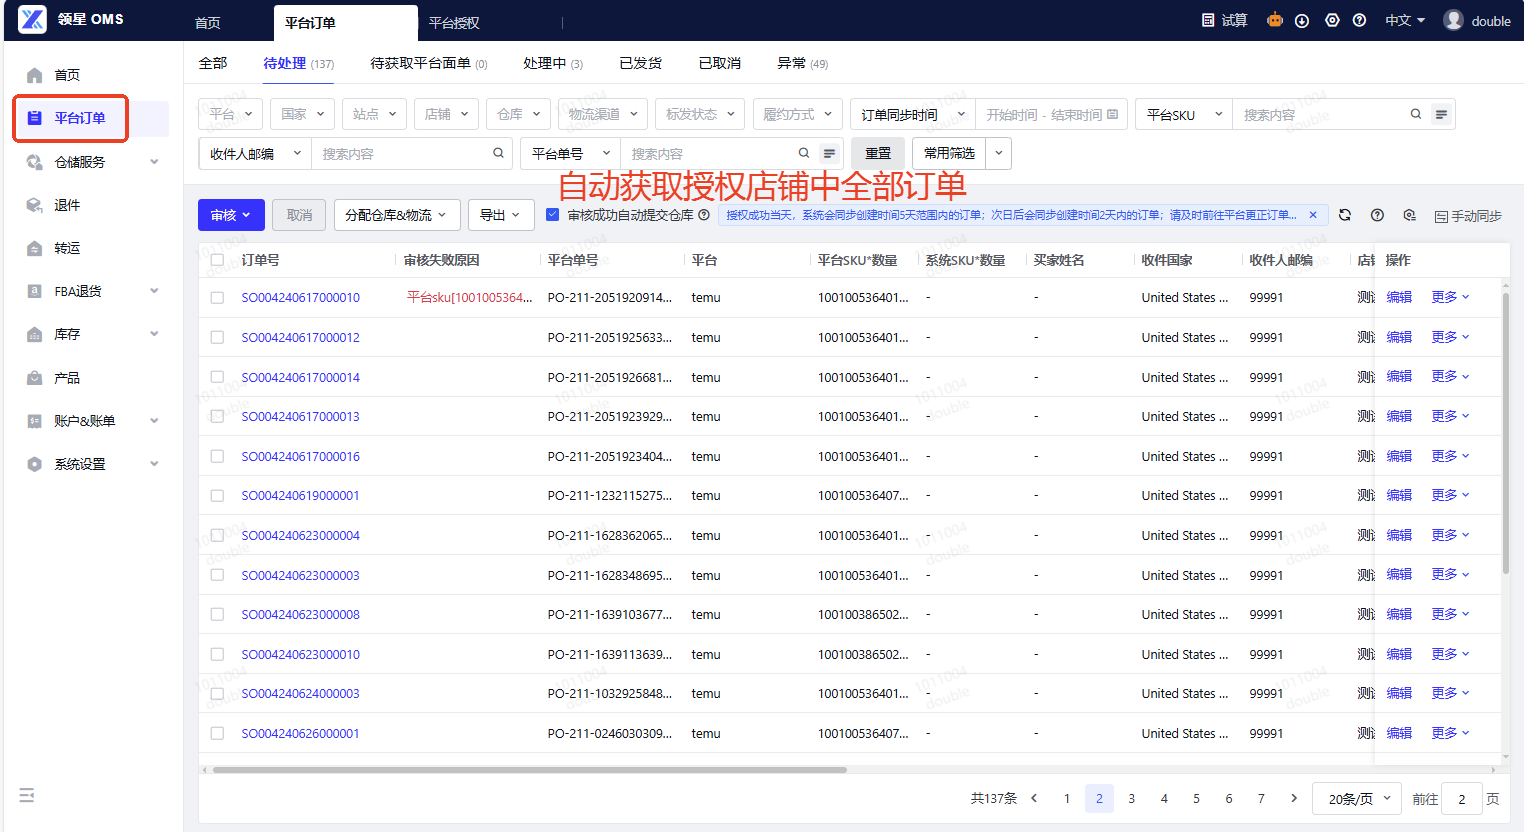
Task: Open the 平台授权 top tab
Action: (x=454, y=22)
